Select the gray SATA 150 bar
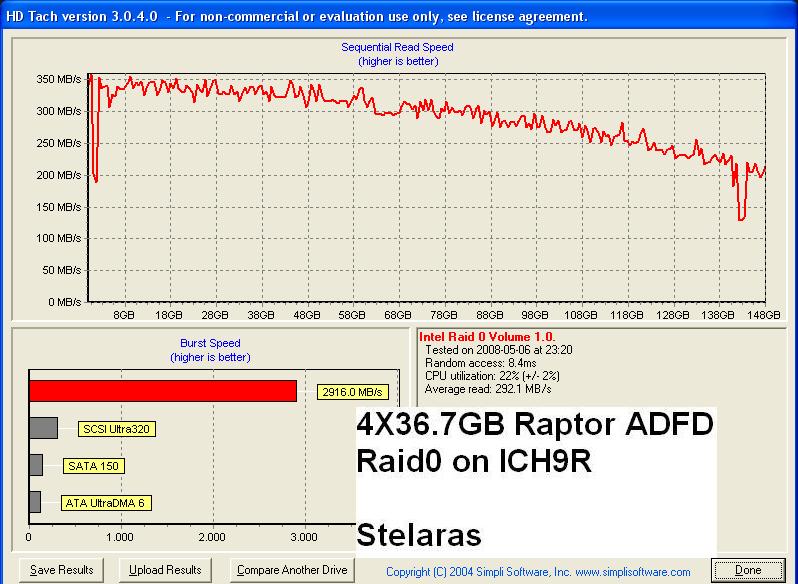This screenshot has height=584, width=798. pos(36,465)
